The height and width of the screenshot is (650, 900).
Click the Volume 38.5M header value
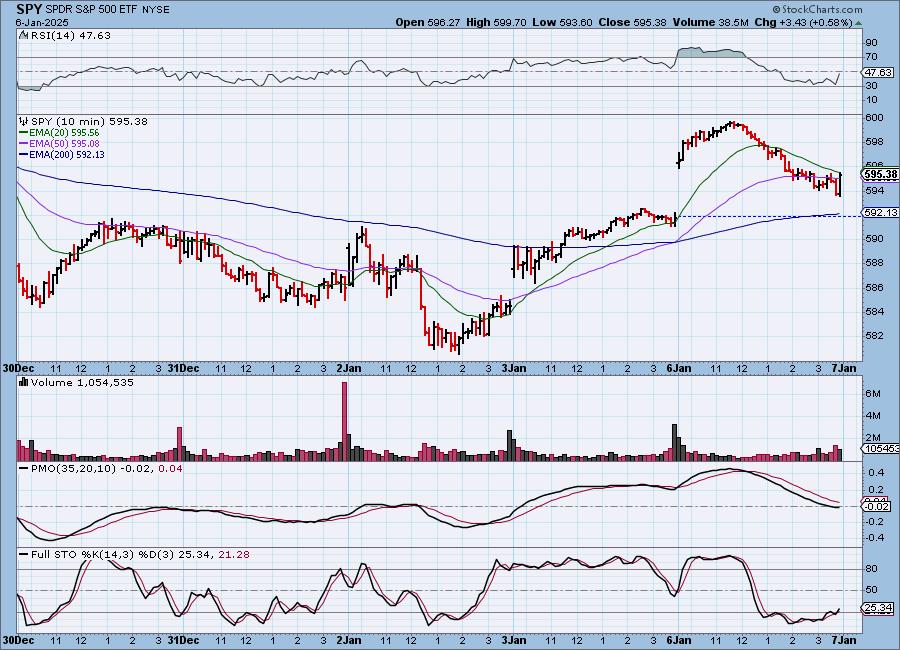(x=710, y=22)
